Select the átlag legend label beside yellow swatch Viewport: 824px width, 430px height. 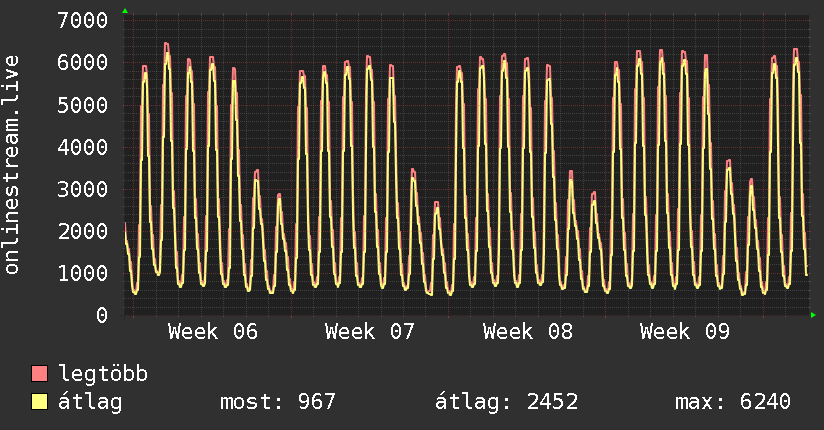(90, 402)
